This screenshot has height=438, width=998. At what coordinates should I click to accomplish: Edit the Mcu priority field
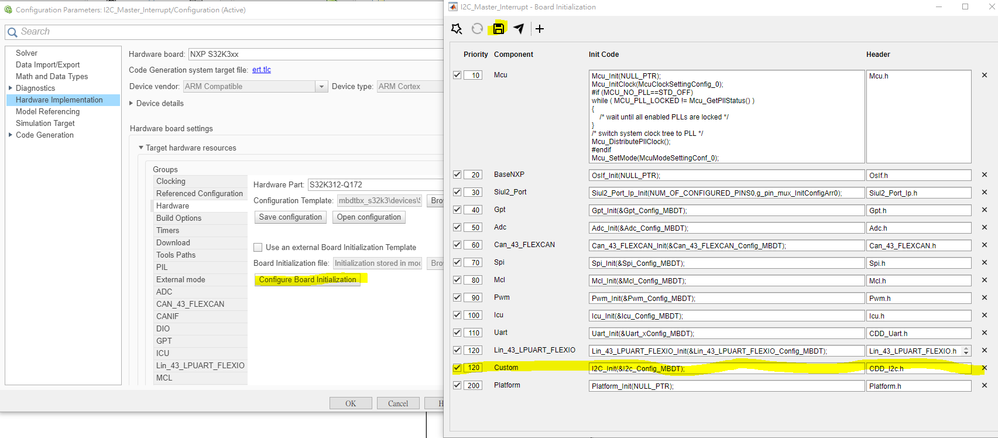click(473, 75)
